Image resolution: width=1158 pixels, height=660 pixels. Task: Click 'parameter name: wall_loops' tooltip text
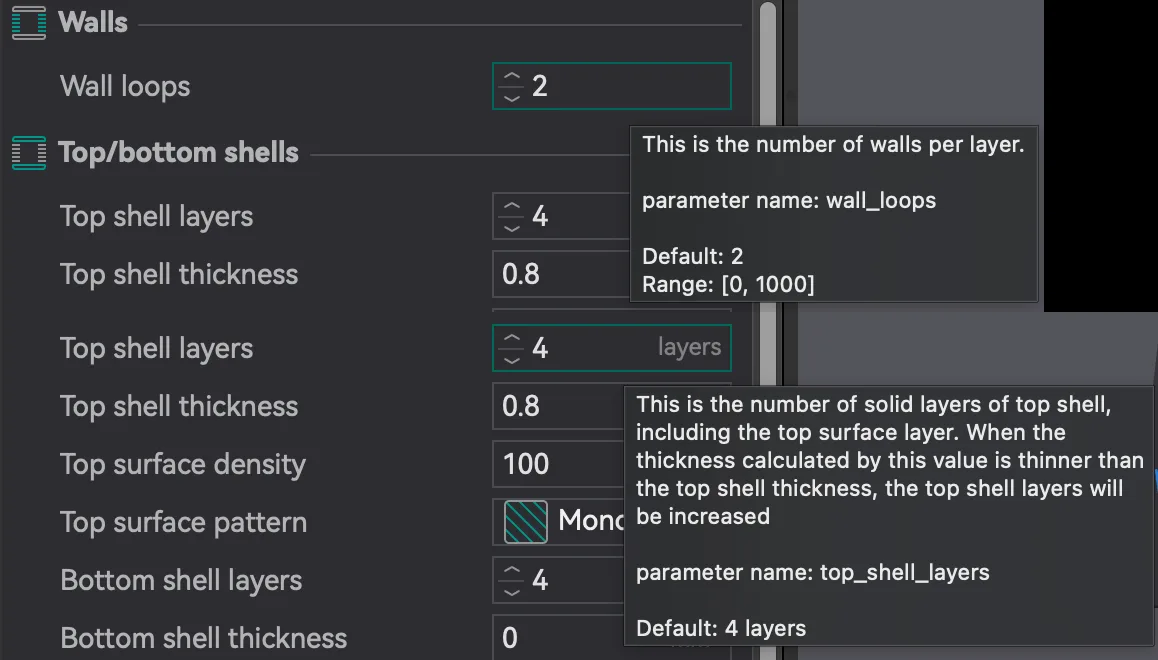click(x=789, y=201)
